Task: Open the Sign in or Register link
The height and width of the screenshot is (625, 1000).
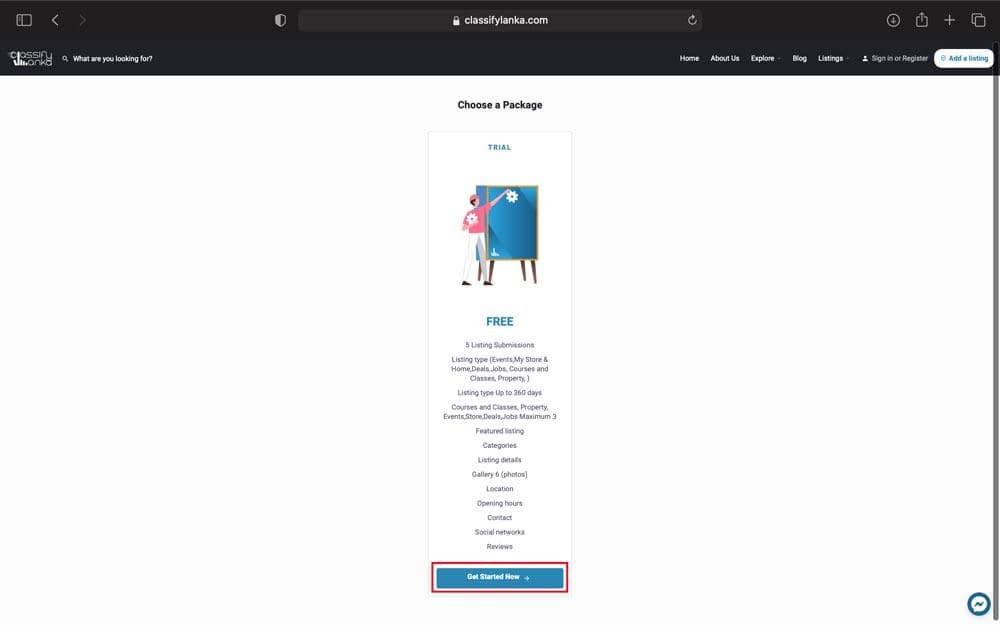Action: pos(895,59)
